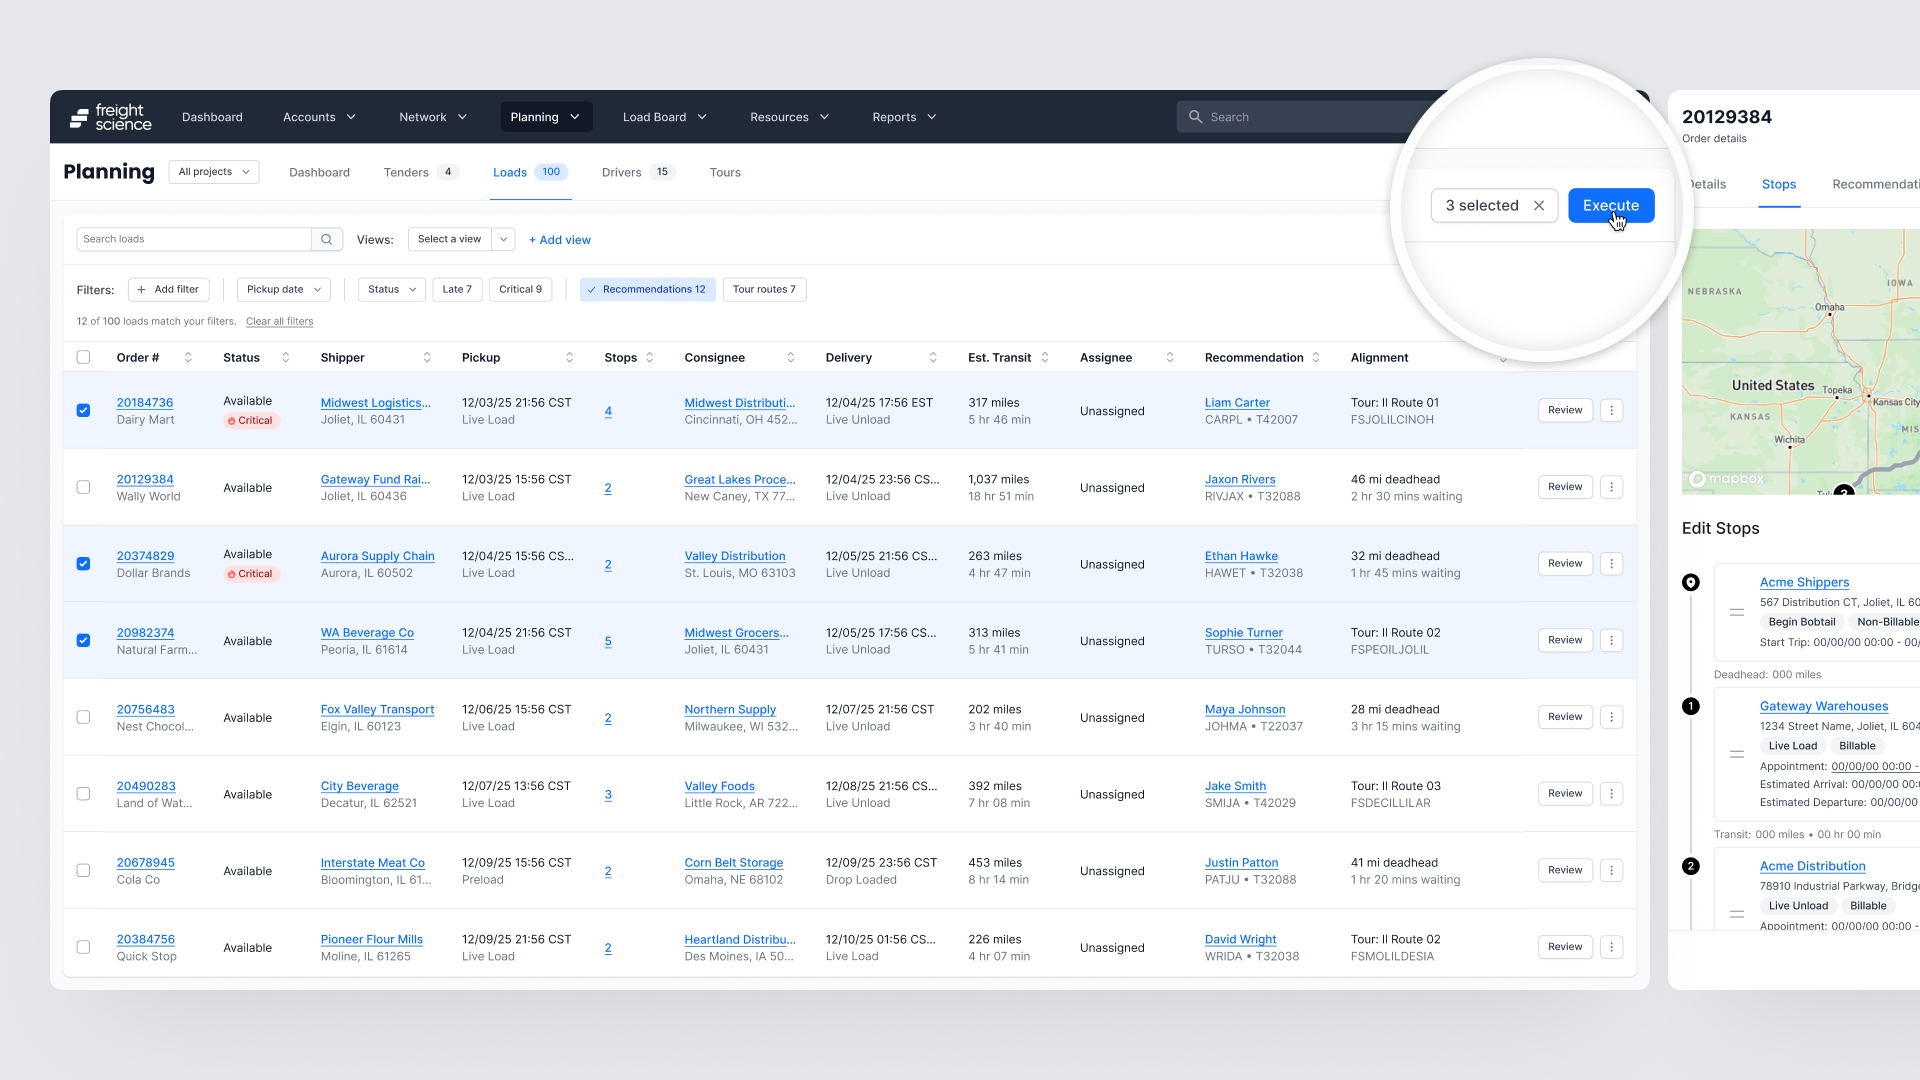
Task: Click the search loads magnifier icon
Action: (x=326, y=239)
